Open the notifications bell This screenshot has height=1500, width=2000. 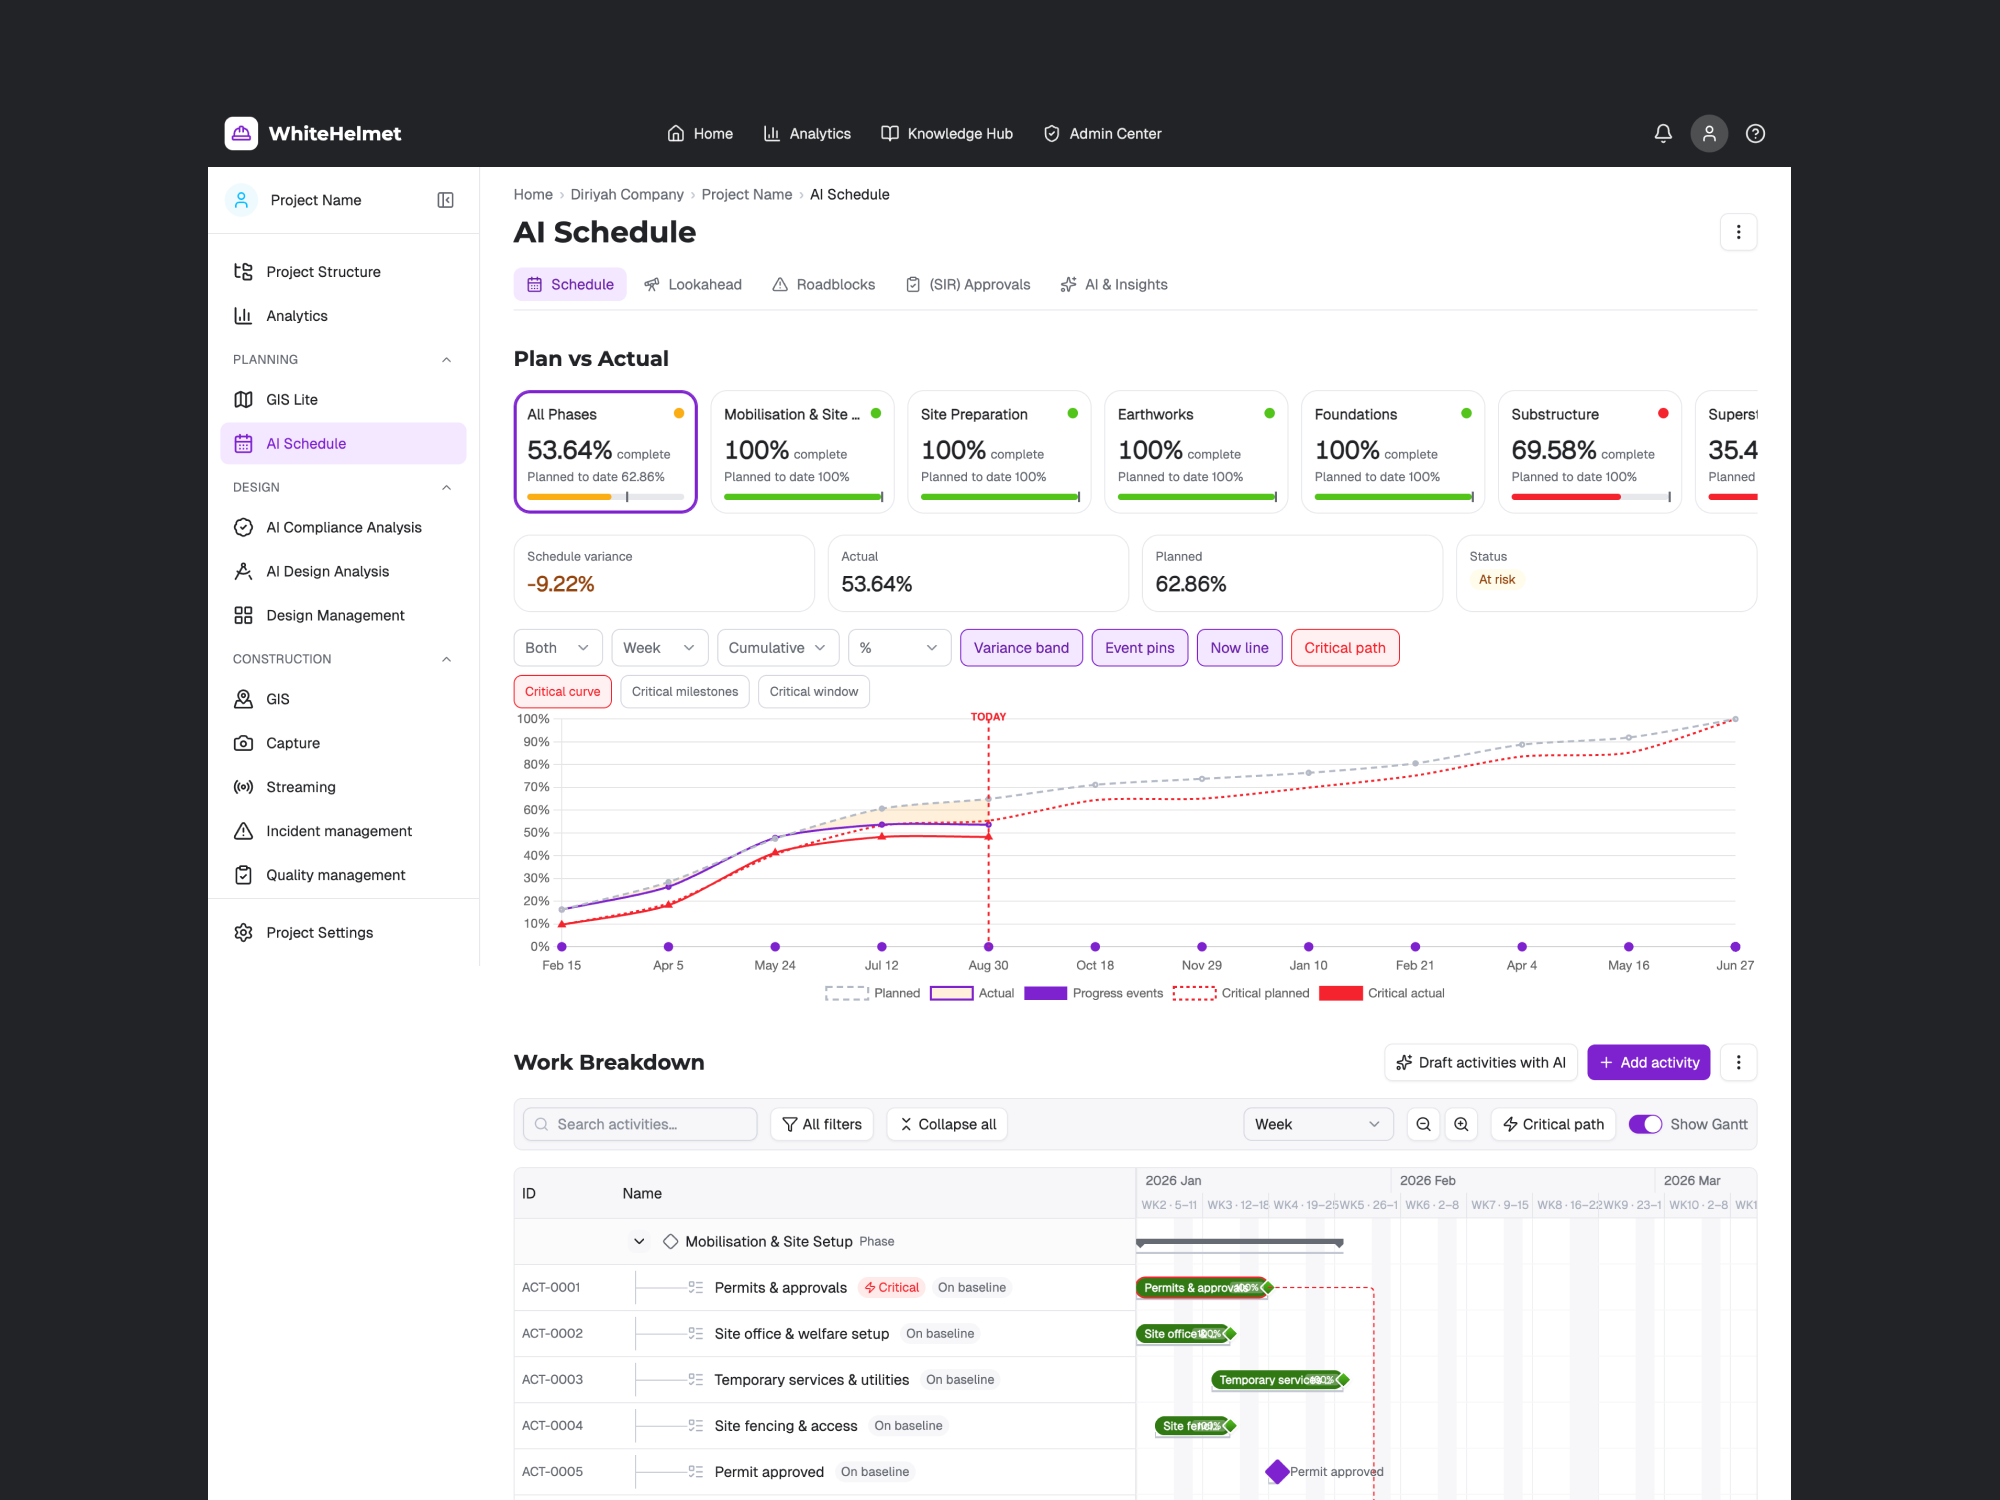pos(1663,133)
